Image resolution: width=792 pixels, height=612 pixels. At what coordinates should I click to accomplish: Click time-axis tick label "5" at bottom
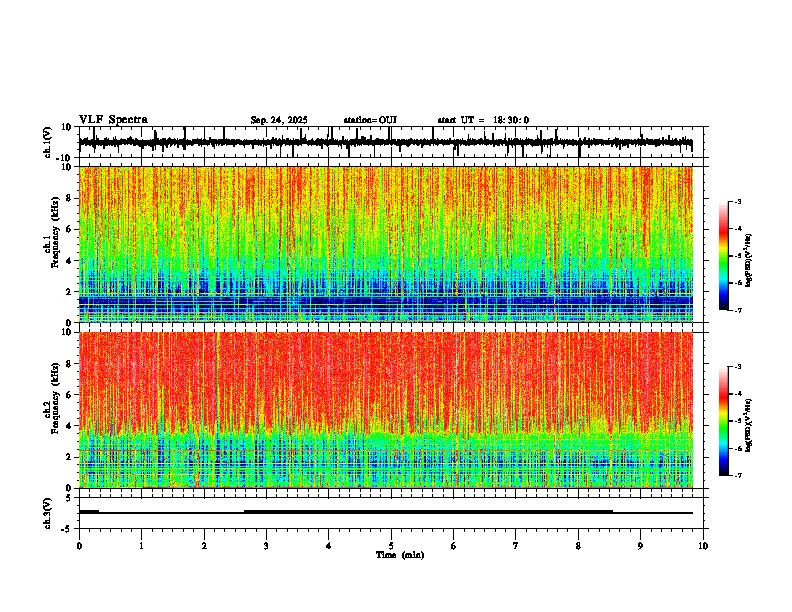(391, 546)
